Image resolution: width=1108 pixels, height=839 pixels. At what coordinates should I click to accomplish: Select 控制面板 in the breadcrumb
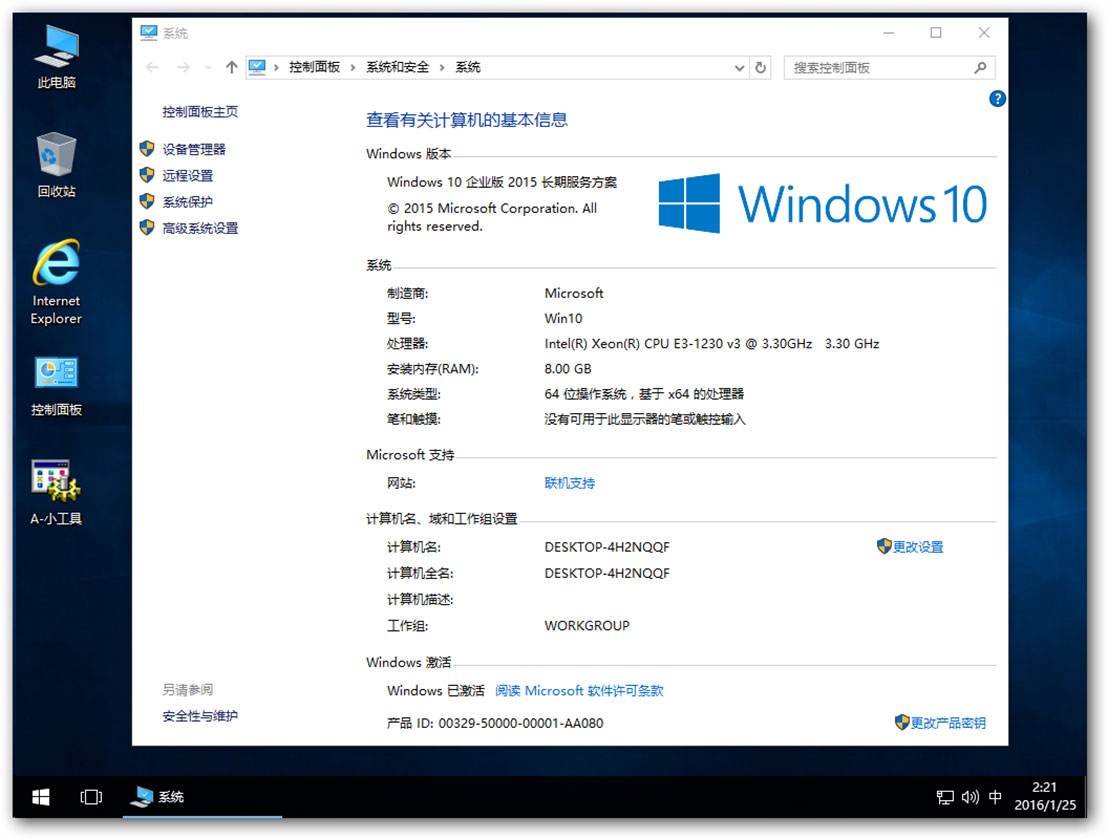coord(314,67)
